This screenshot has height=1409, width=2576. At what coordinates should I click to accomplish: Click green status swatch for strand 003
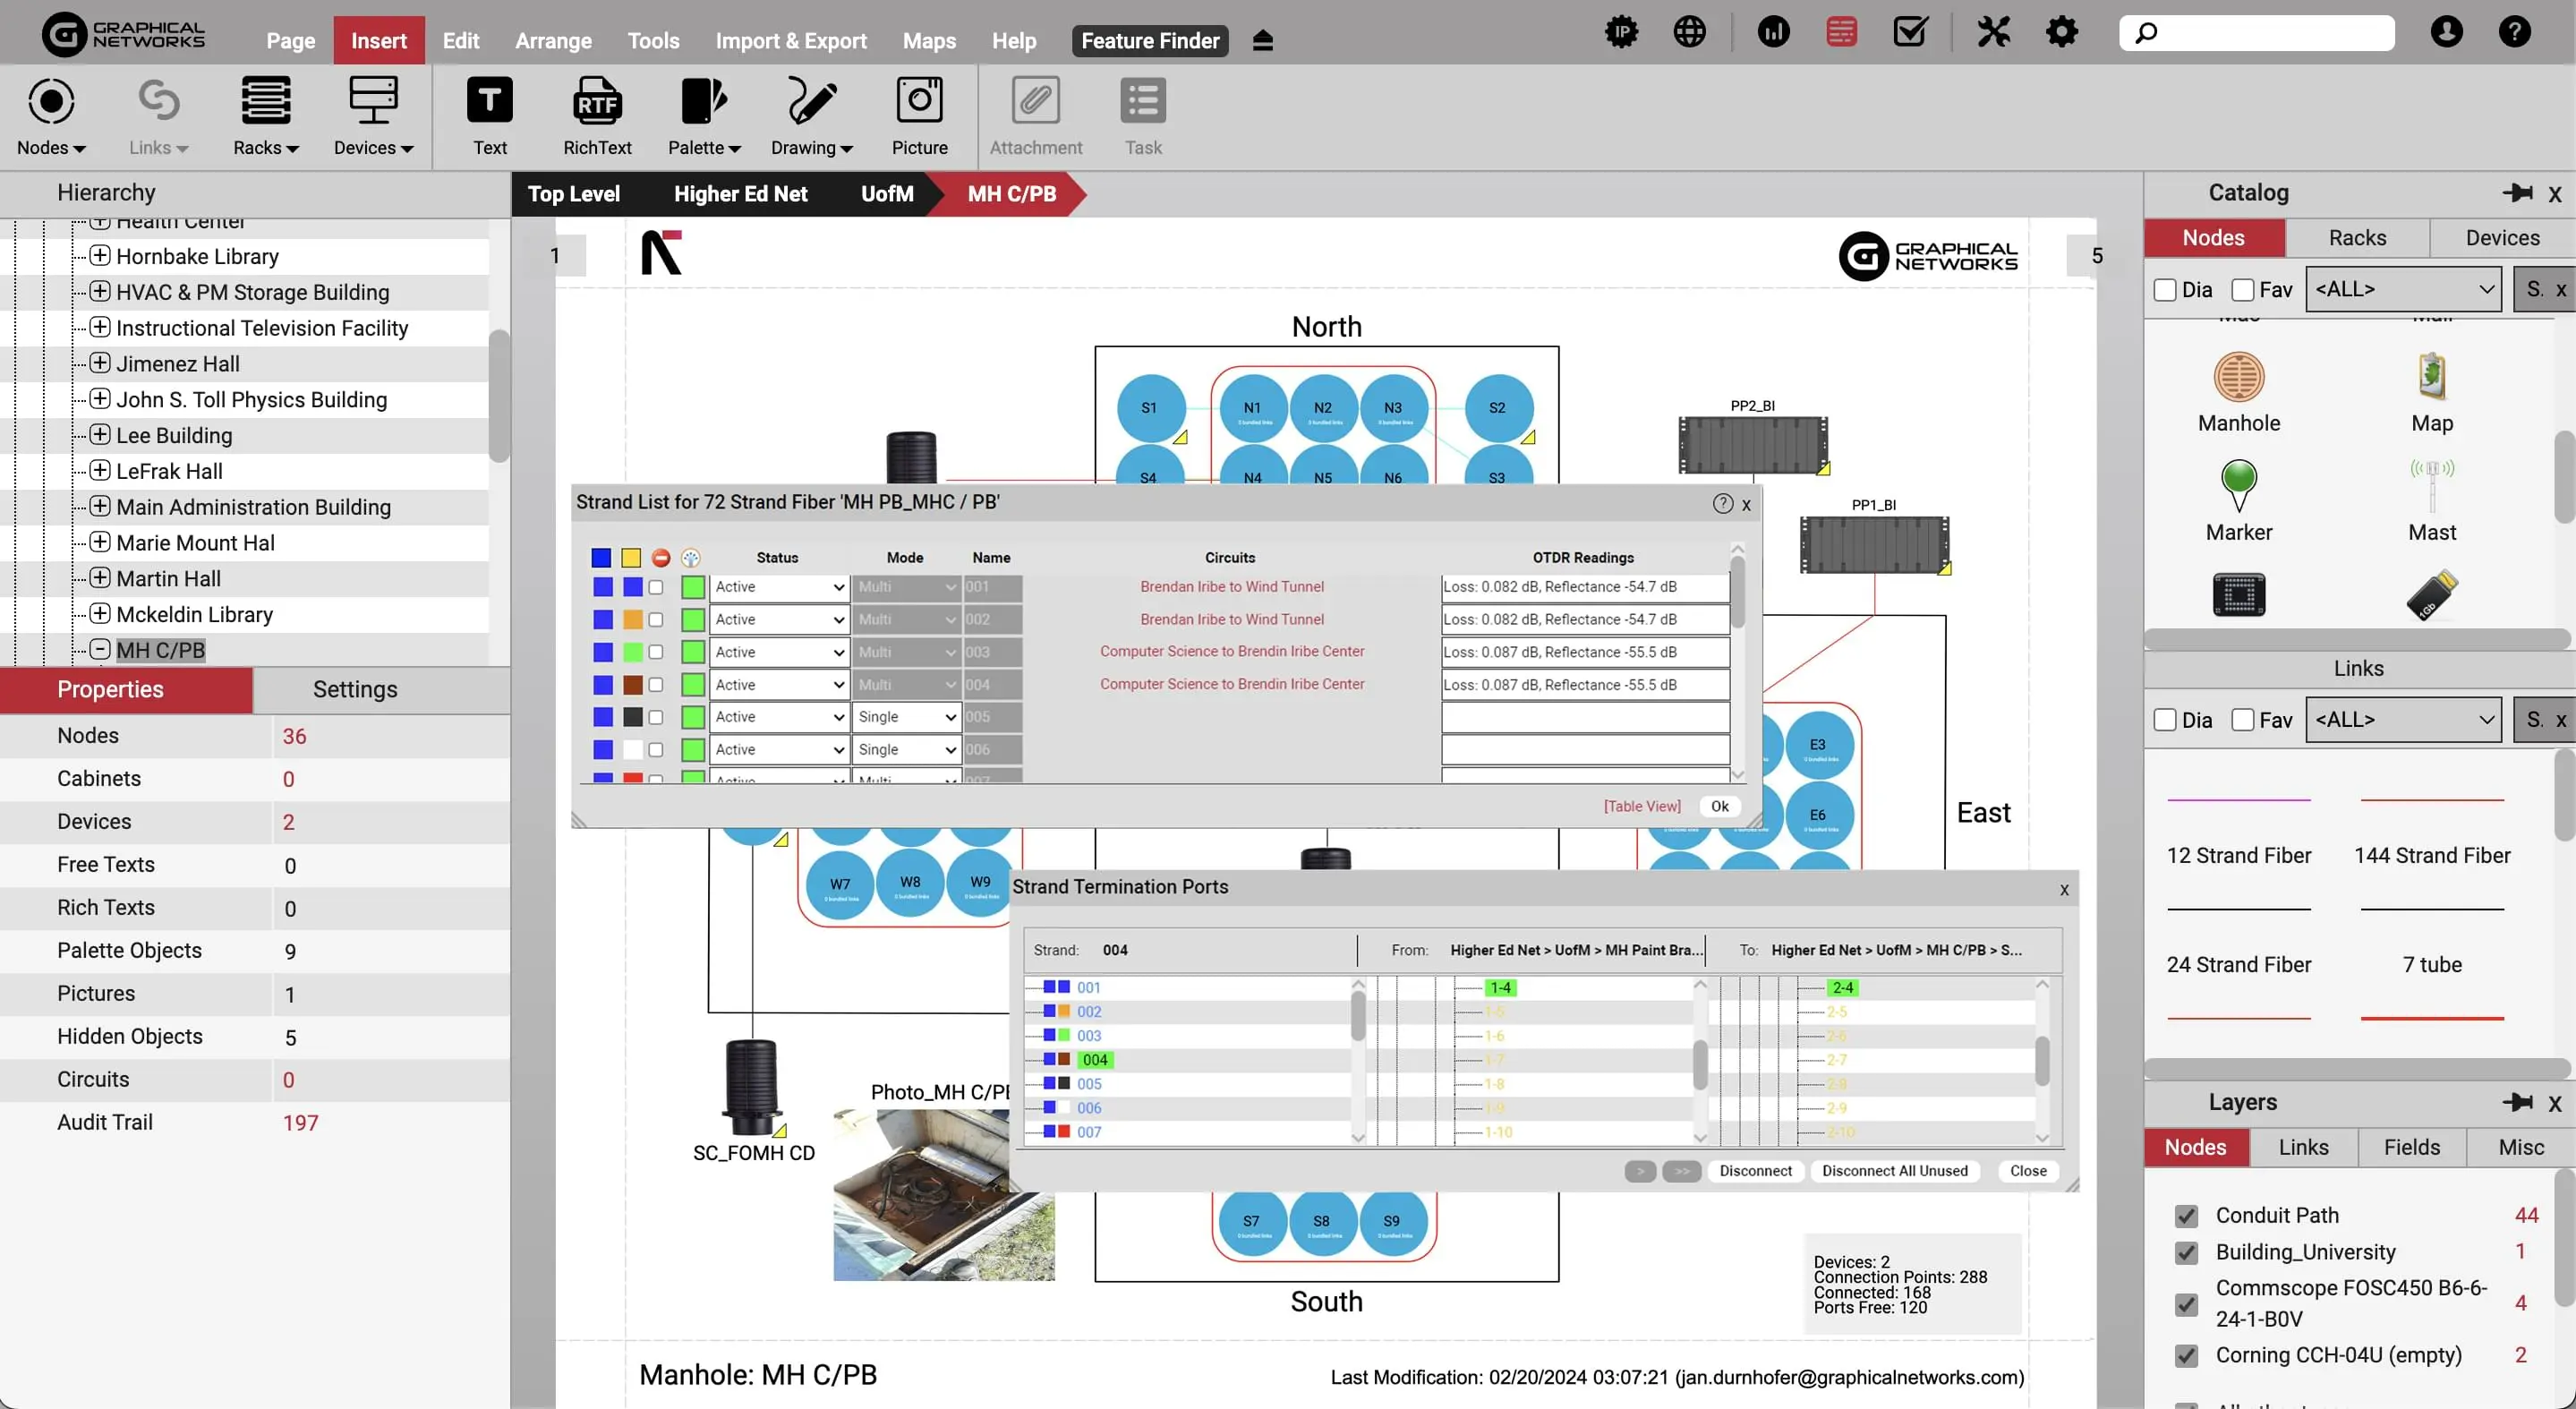(x=692, y=652)
